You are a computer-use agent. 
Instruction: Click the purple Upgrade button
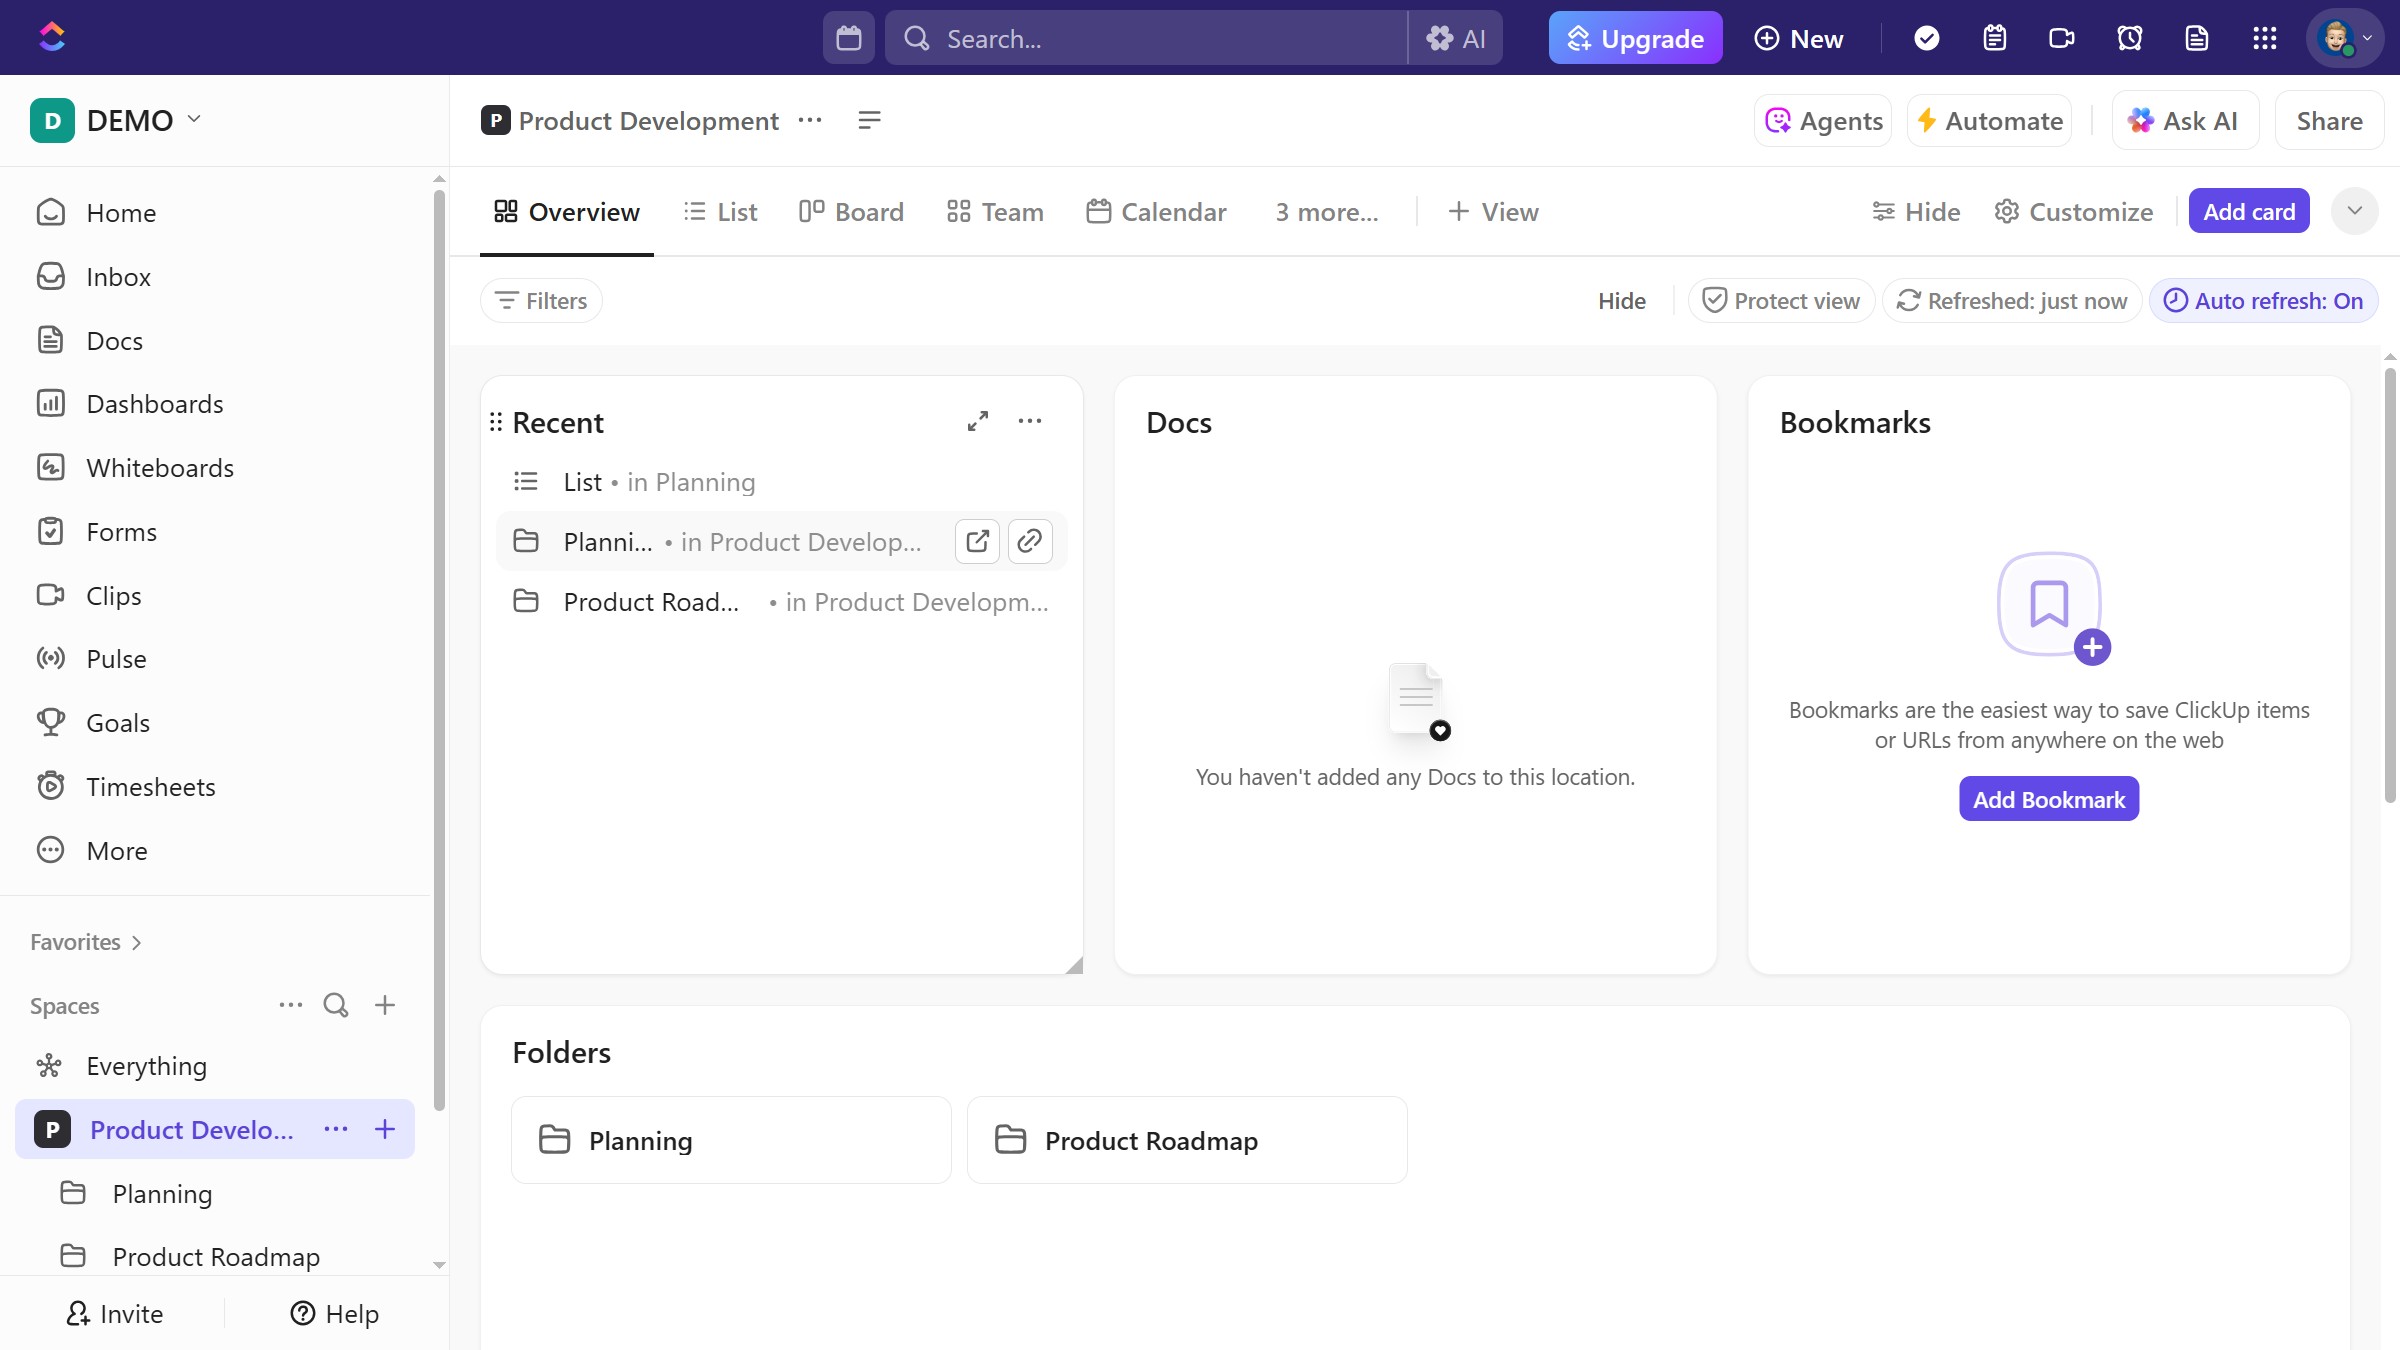click(1634, 37)
